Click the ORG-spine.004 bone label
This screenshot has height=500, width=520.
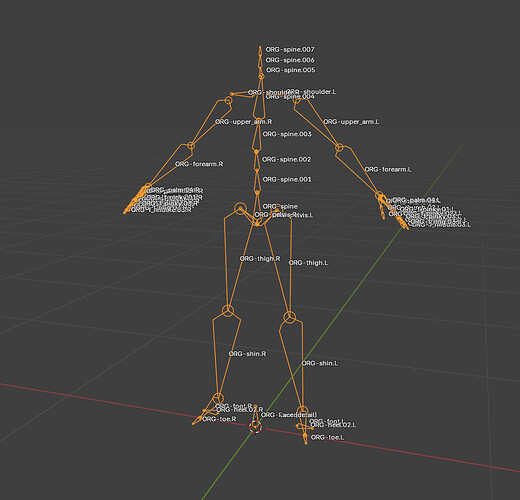290,97
